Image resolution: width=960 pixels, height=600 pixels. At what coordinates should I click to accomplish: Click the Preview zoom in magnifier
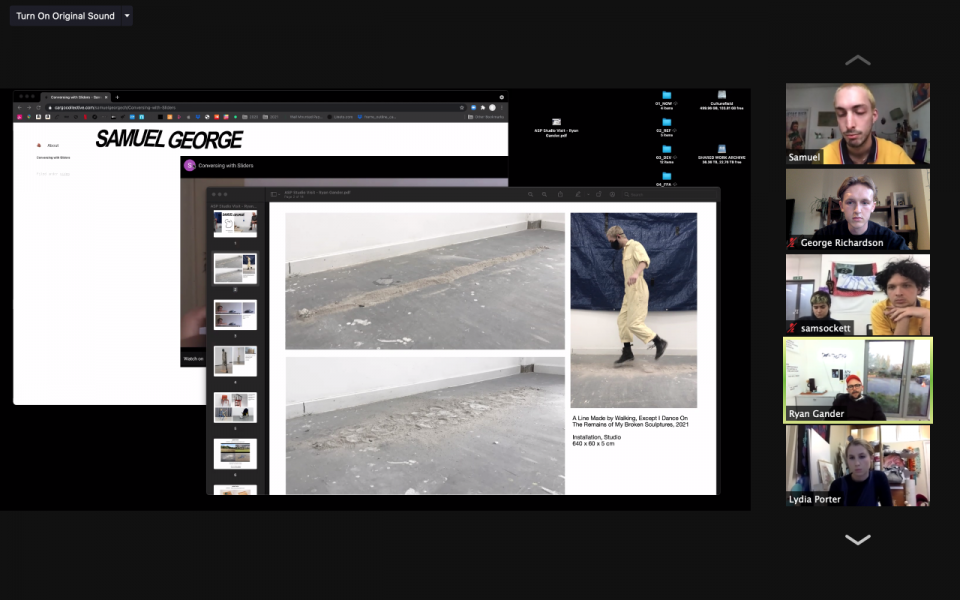(x=544, y=195)
